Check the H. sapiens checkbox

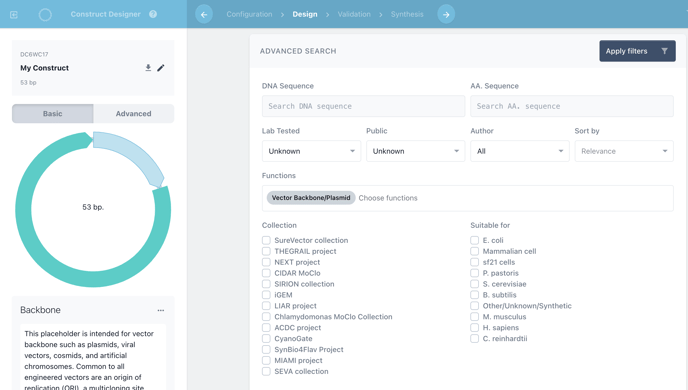(474, 328)
